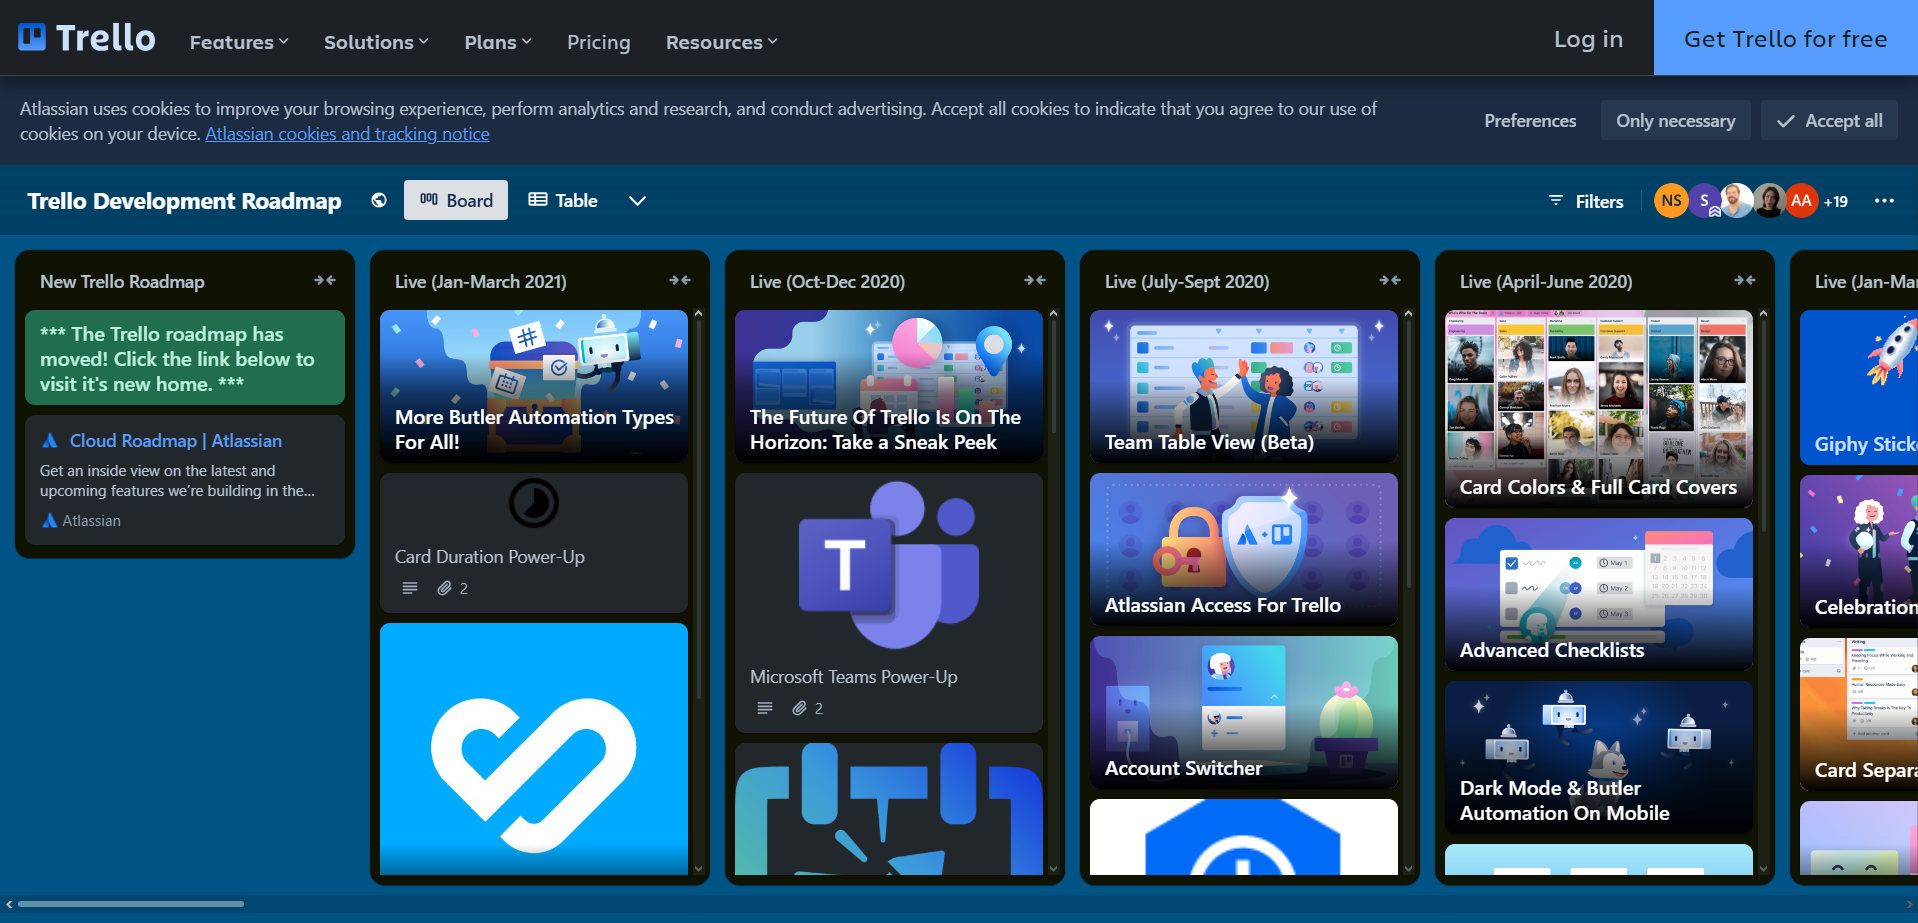
Task: Open the Celebrations card
Action: (1859, 552)
